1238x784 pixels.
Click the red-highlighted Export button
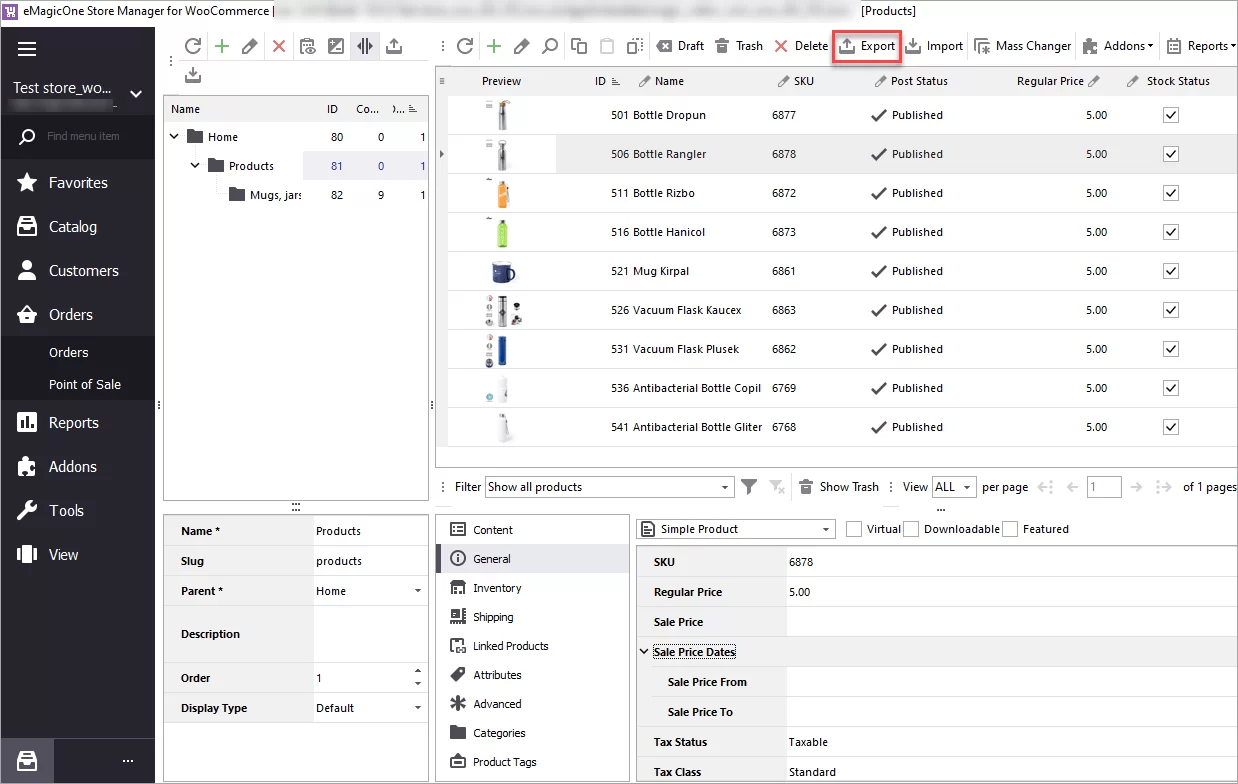coord(866,45)
